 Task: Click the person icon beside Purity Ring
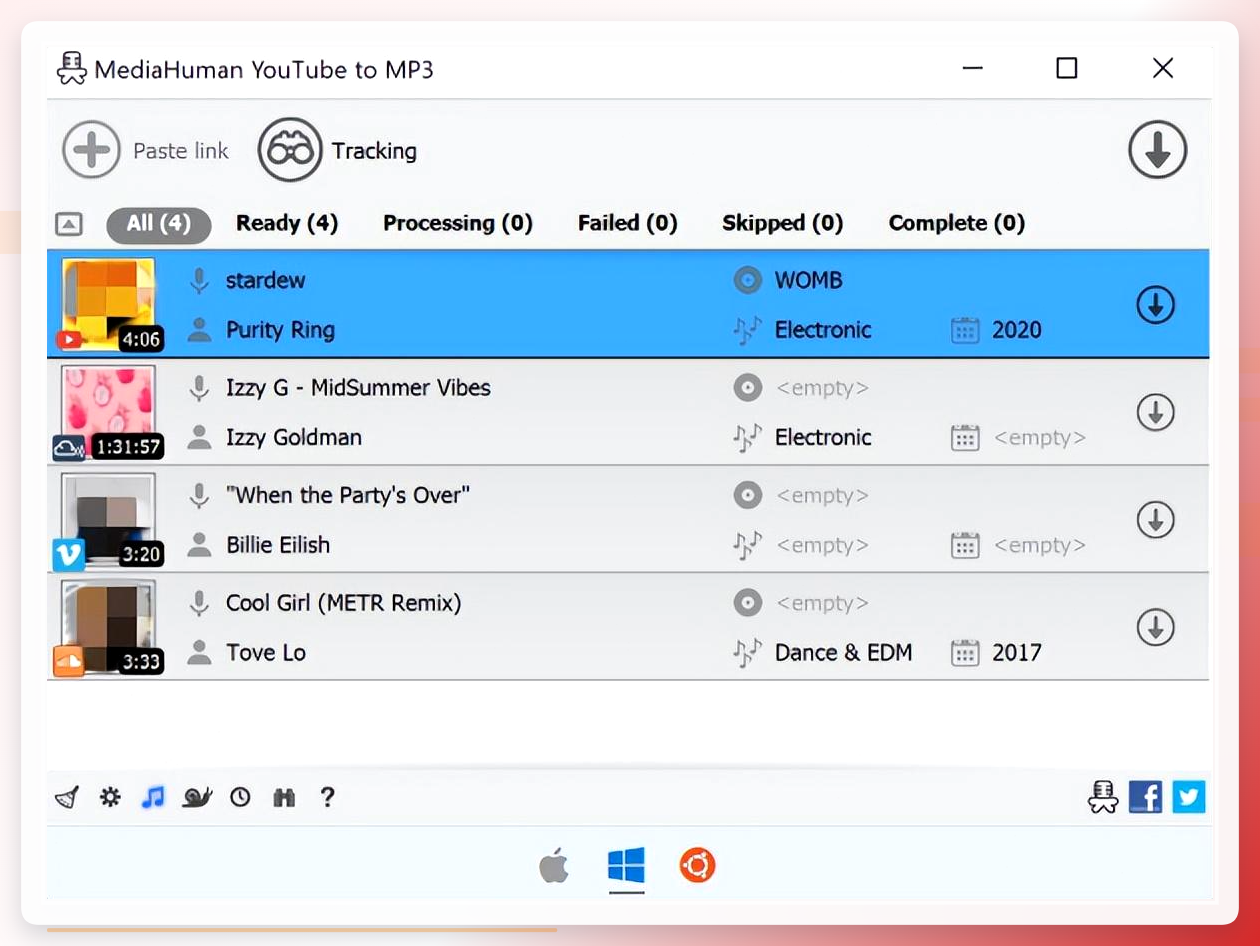point(200,330)
